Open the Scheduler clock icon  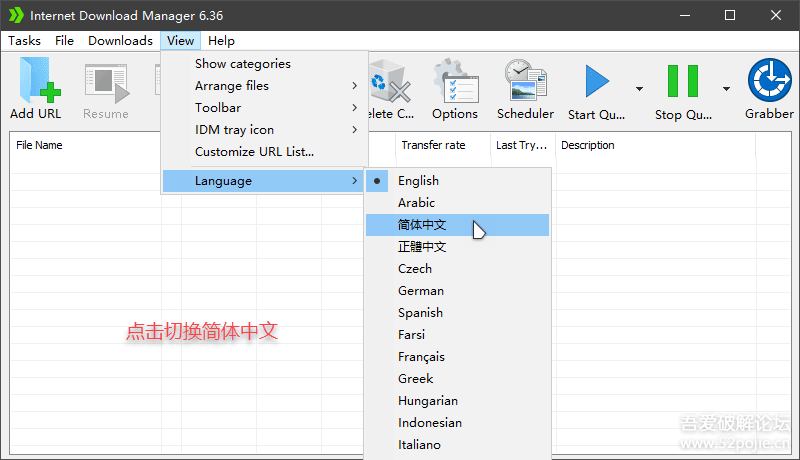coord(526,80)
